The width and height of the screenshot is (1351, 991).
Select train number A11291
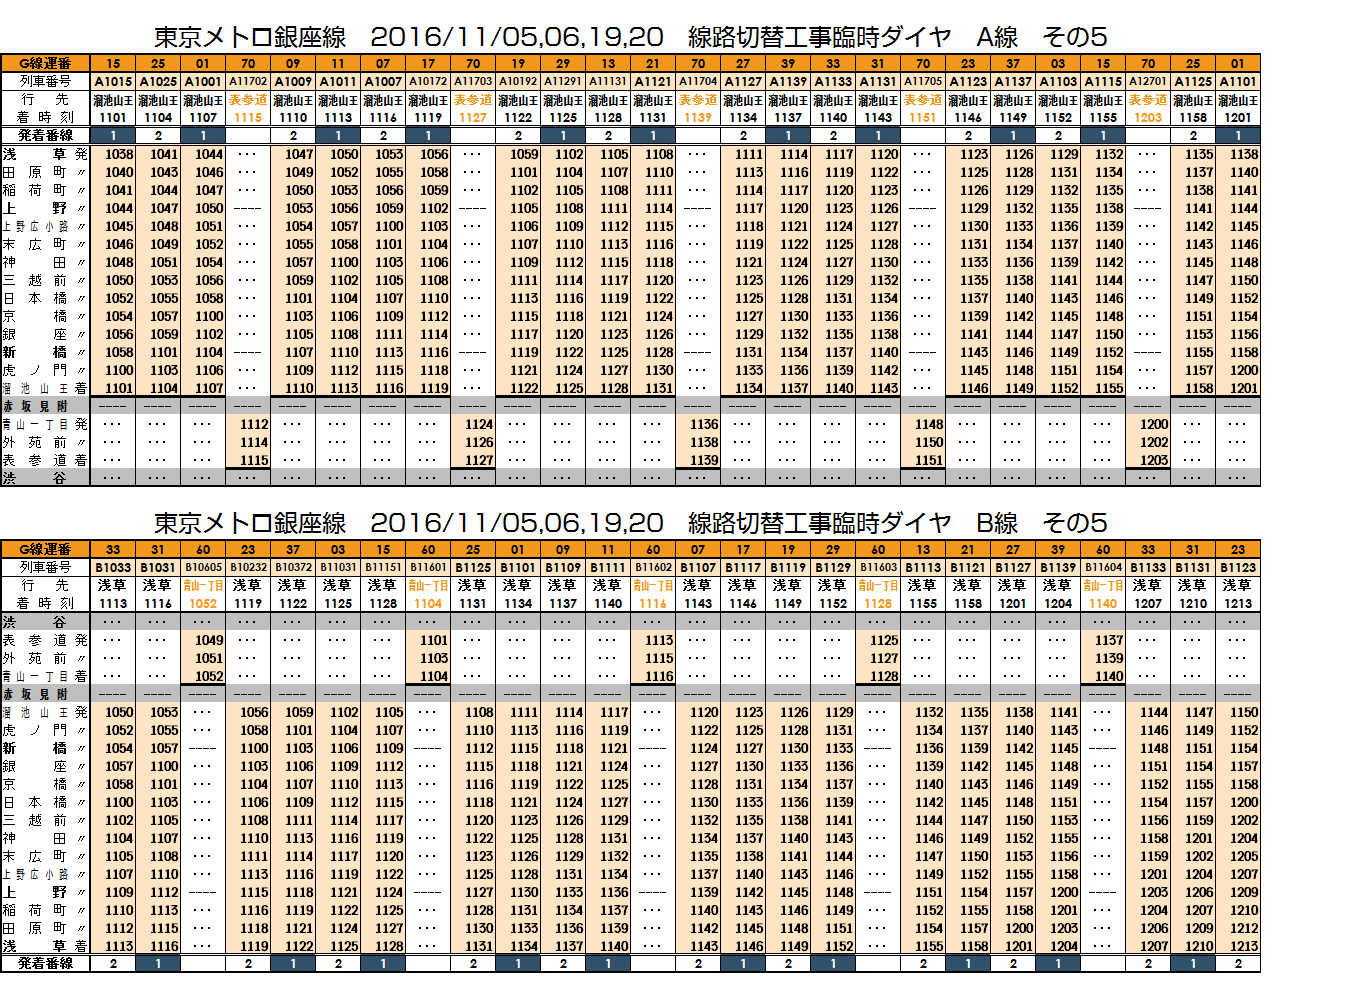click(563, 81)
